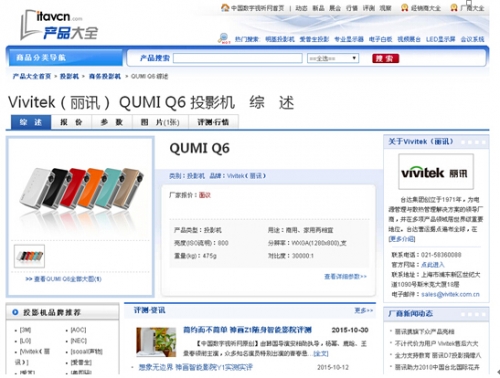Open the 经销商大全 link
Viewport: 500px width, 378px height.
pos(426,8)
